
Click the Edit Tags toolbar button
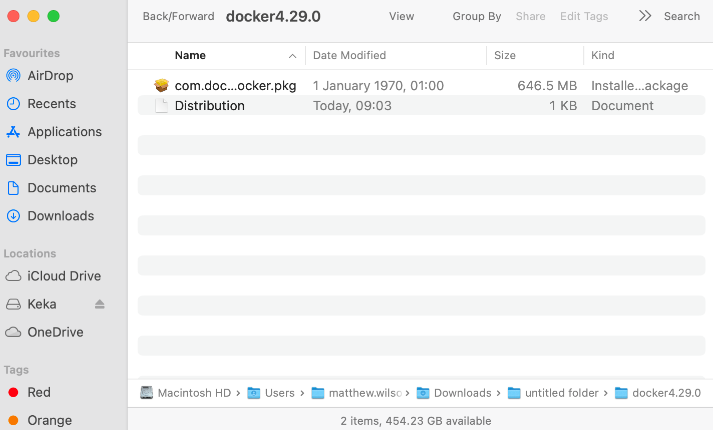coord(584,16)
